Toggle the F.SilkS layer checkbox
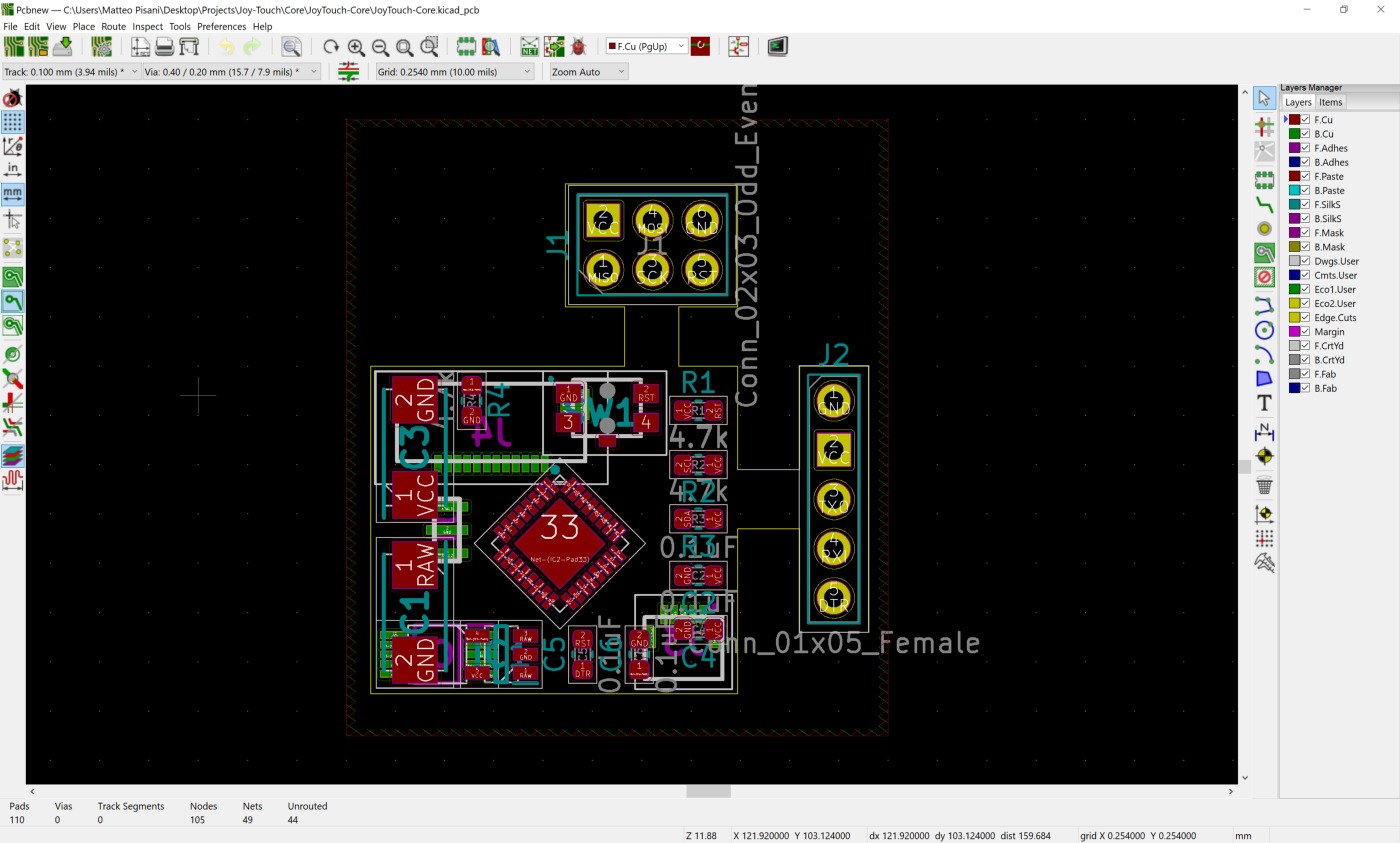Screen dimensions: 1400x843 [1306, 205]
